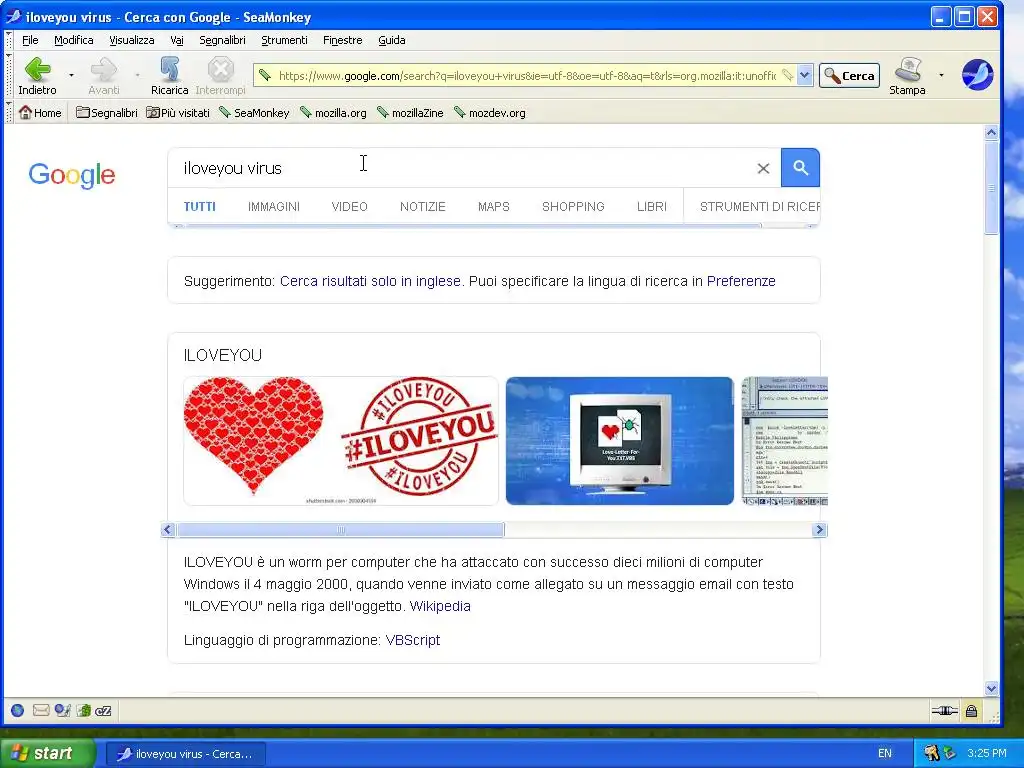
Task: Open the URL bar history dropdown arrow
Action: [x=805, y=75]
